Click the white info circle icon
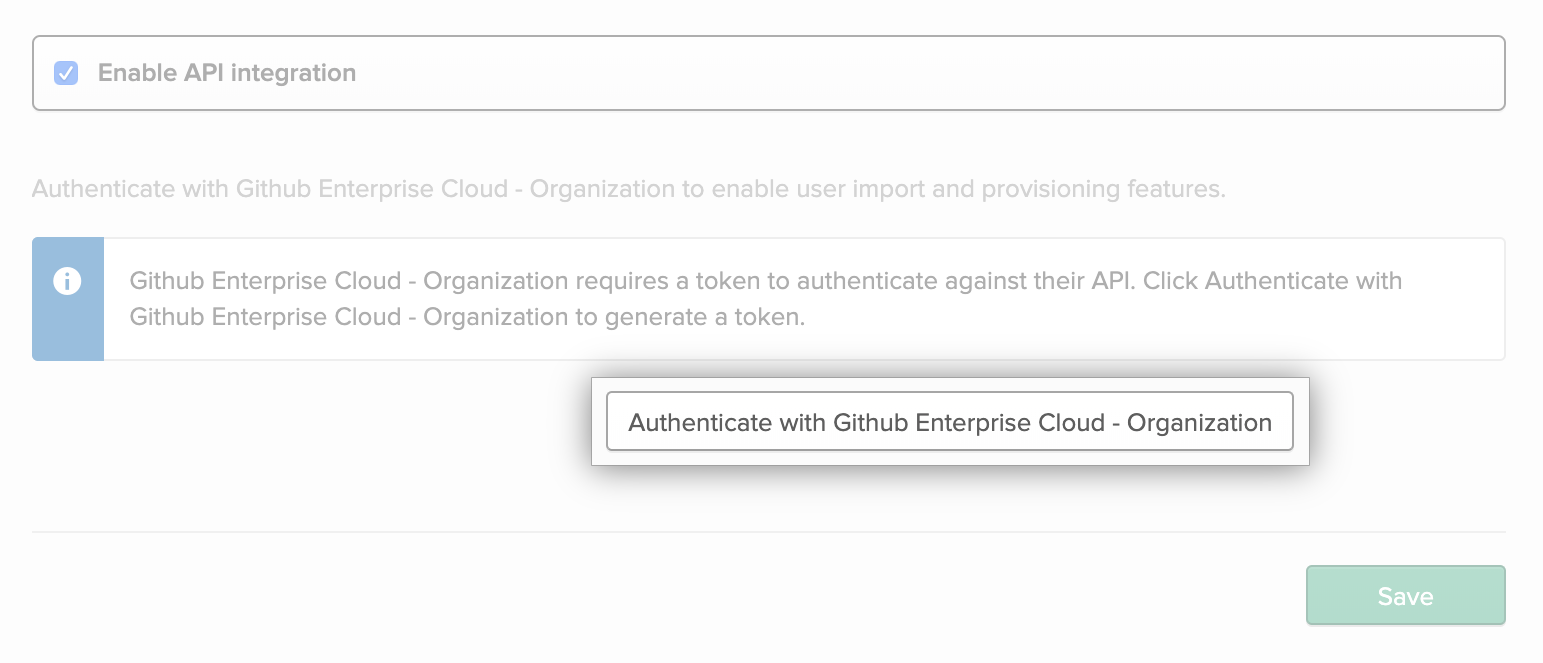Viewport: 1543px width, 663px height. [x=67, y=281]
